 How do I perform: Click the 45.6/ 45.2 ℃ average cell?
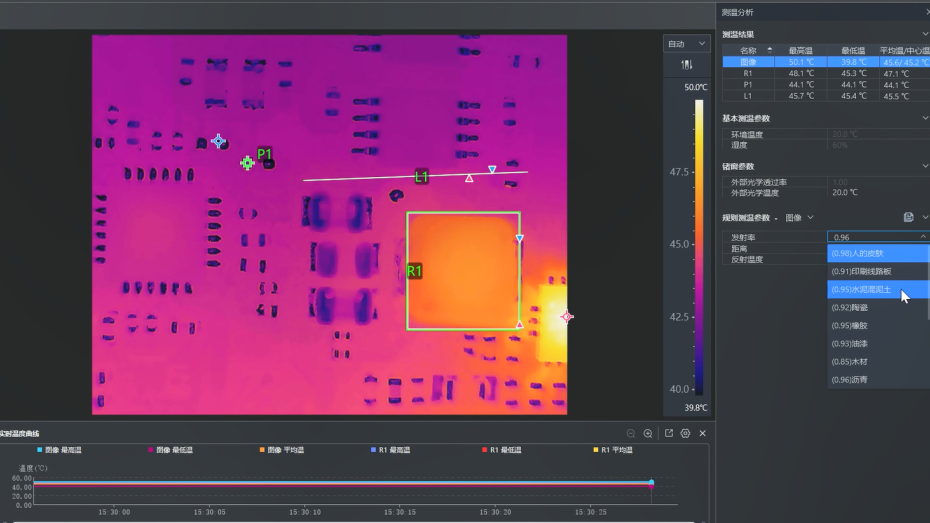[904, 62]
